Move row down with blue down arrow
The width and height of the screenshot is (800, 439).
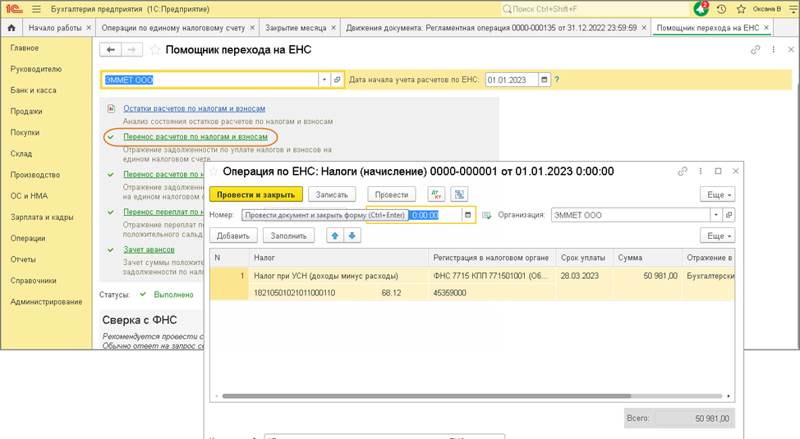[352, 235]
